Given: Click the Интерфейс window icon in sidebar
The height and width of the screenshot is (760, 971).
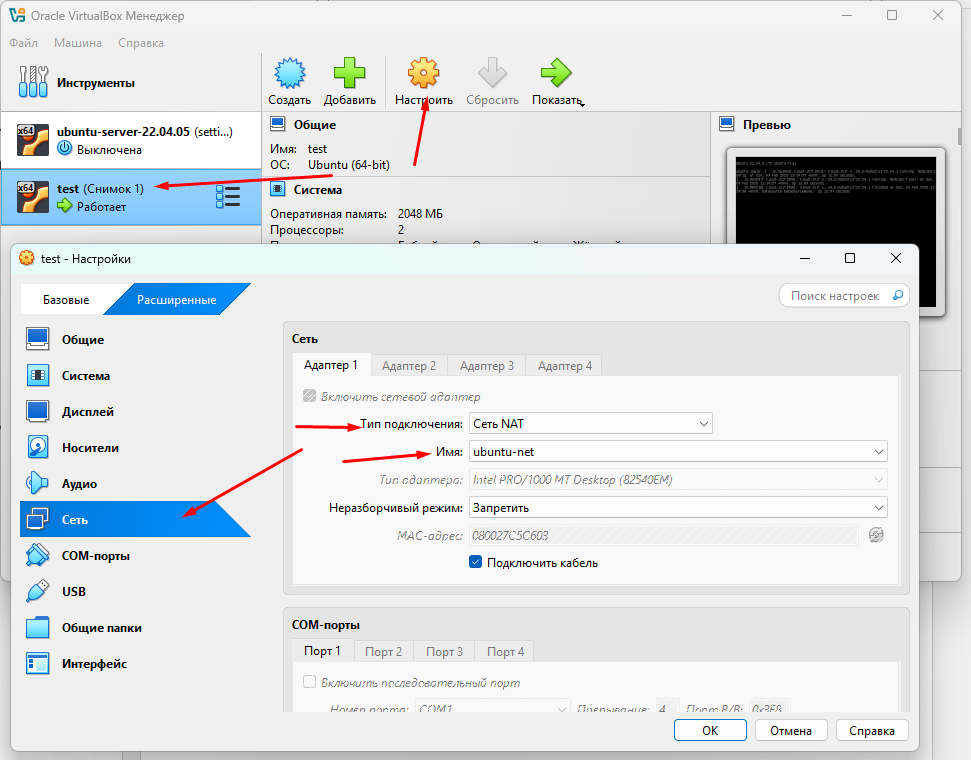Looking at the screenshot, I should click(x=38, y=663).
